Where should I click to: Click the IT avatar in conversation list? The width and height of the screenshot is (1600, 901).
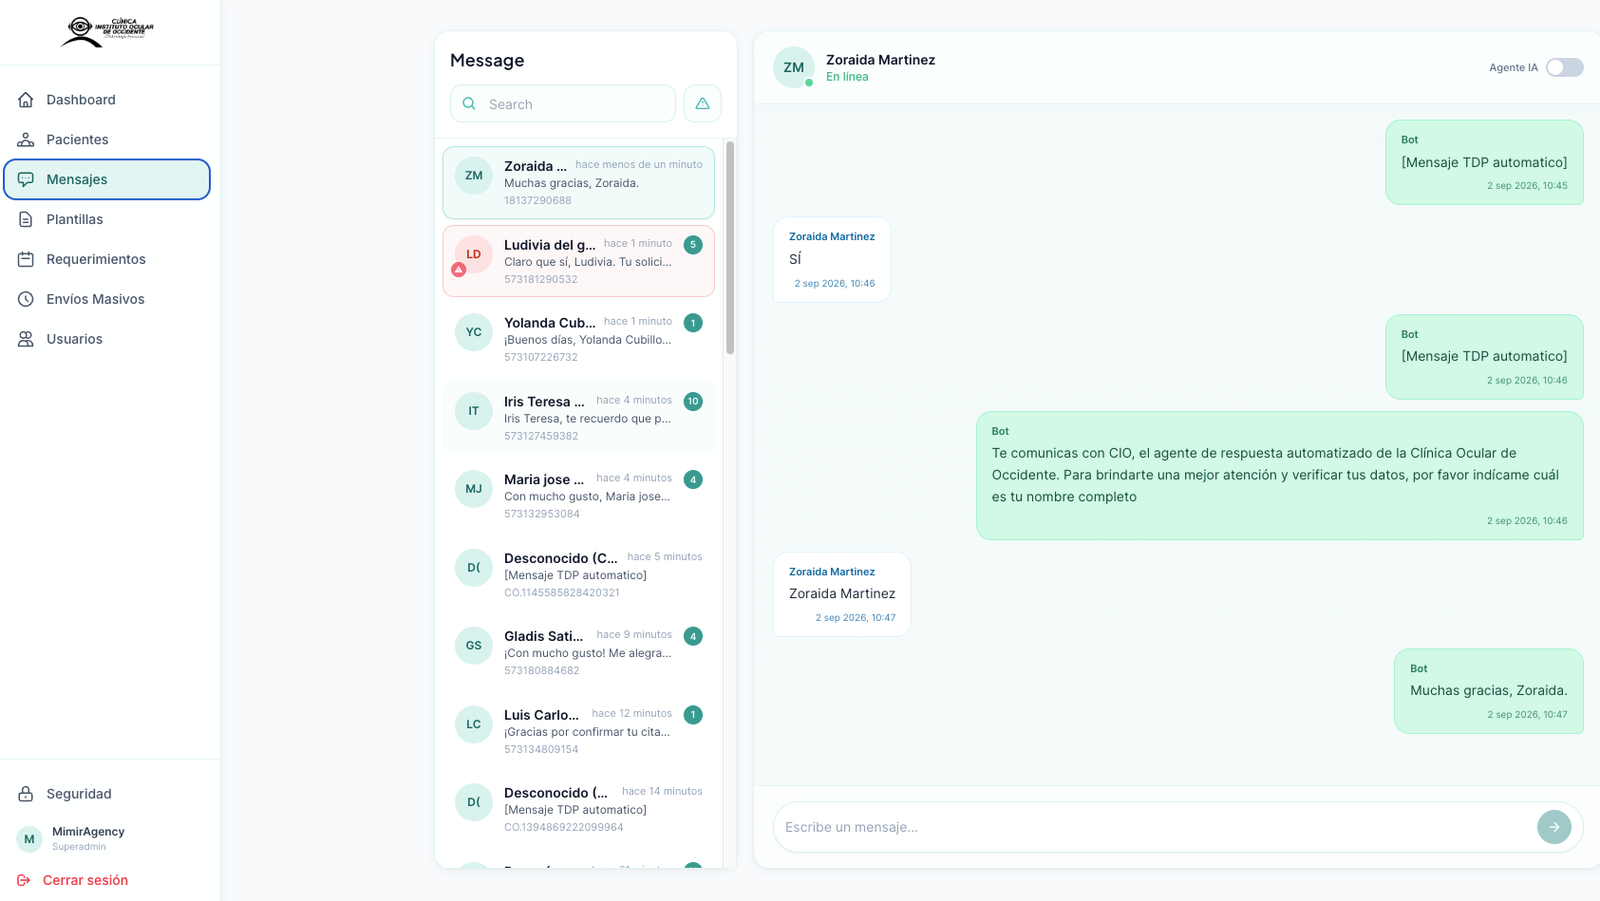click(x=473, y=411)
